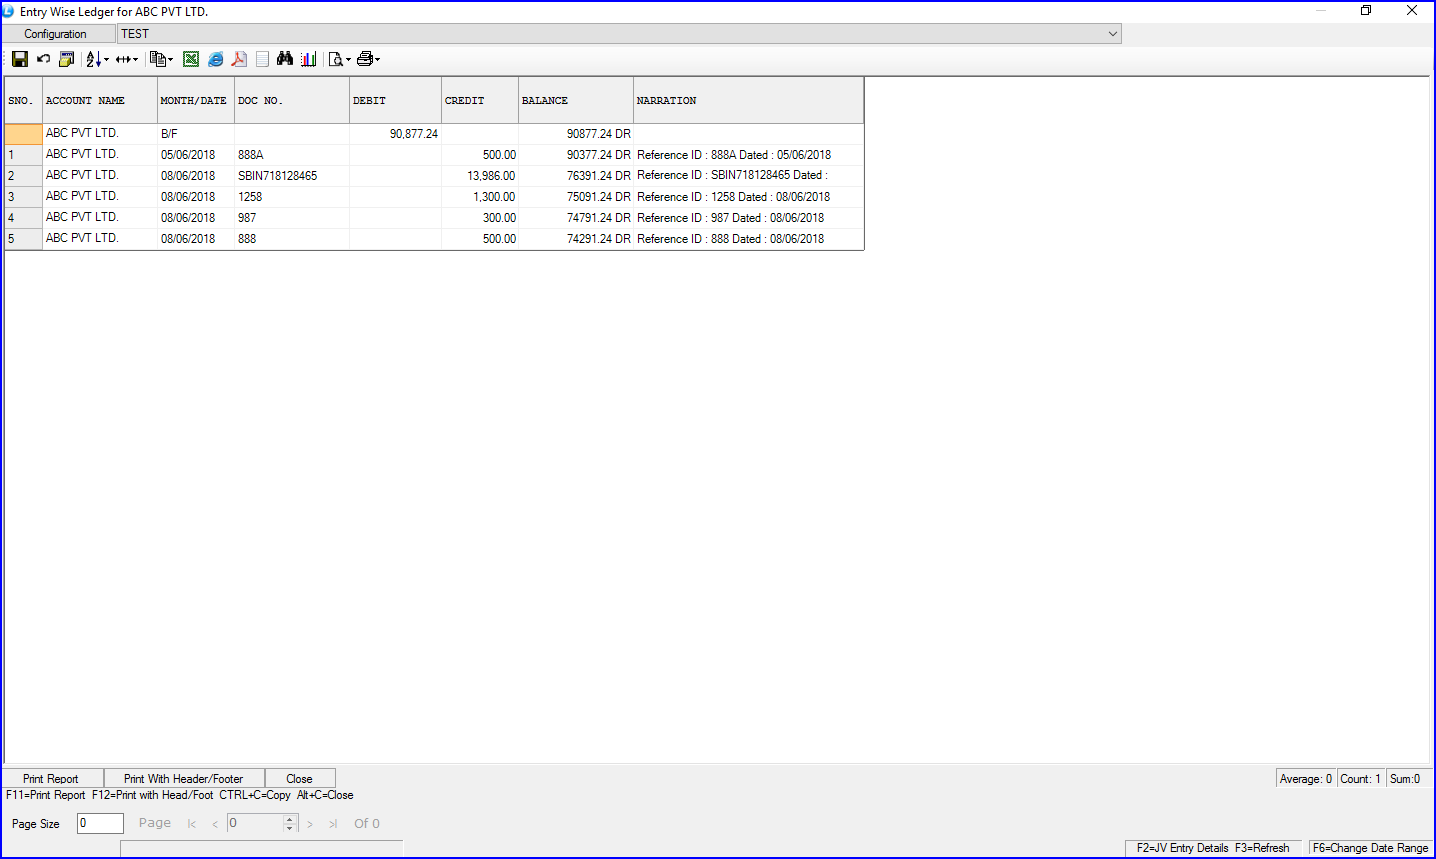Screen dimensions: 1436x859
Task: Select row number 5 header
Action: (x=24, y=239)
